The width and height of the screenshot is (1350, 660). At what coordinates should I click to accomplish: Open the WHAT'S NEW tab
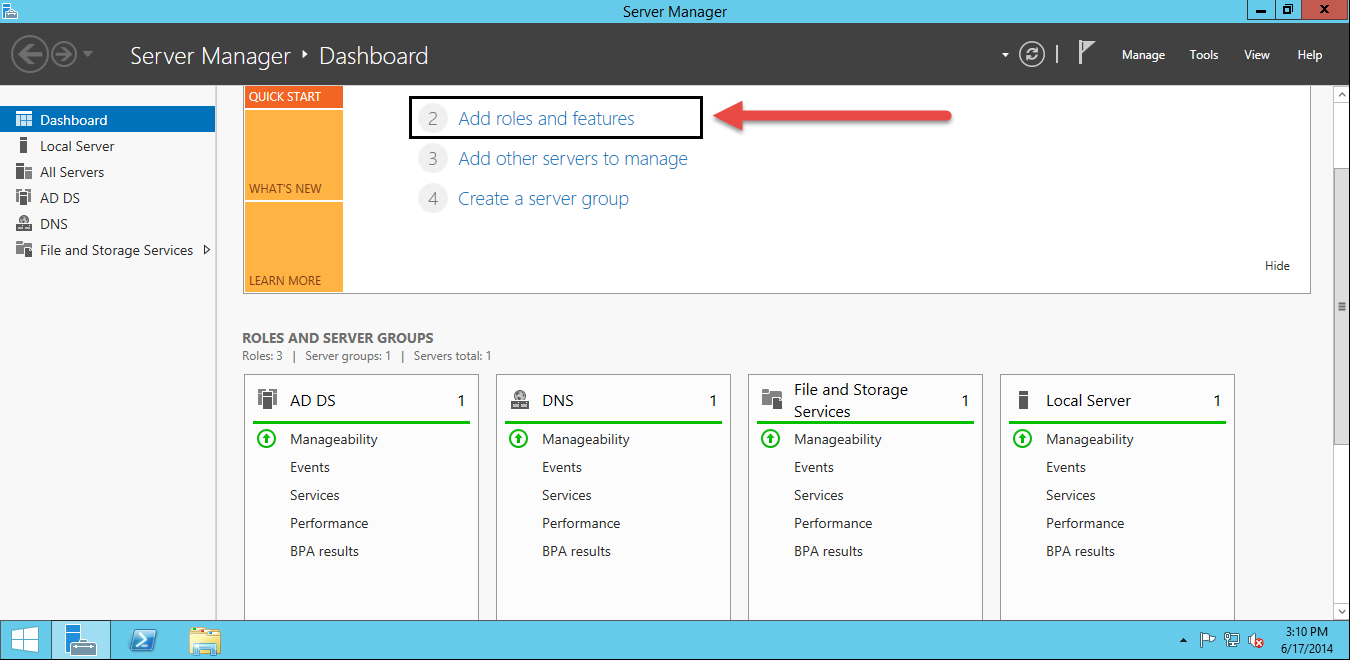pyautogui.click(x=293, y=155)
